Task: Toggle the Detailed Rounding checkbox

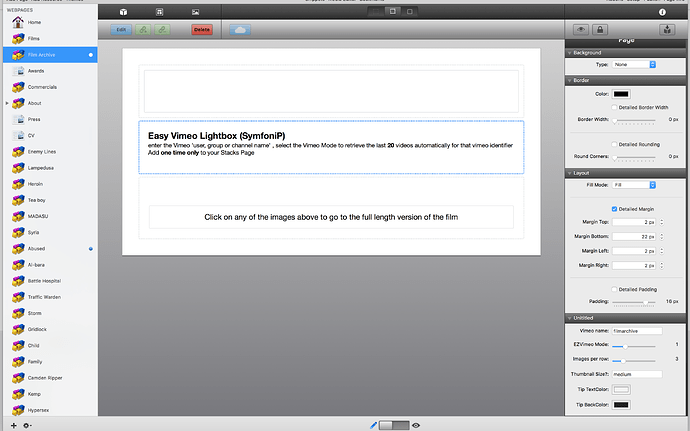Action: point(614,144)
